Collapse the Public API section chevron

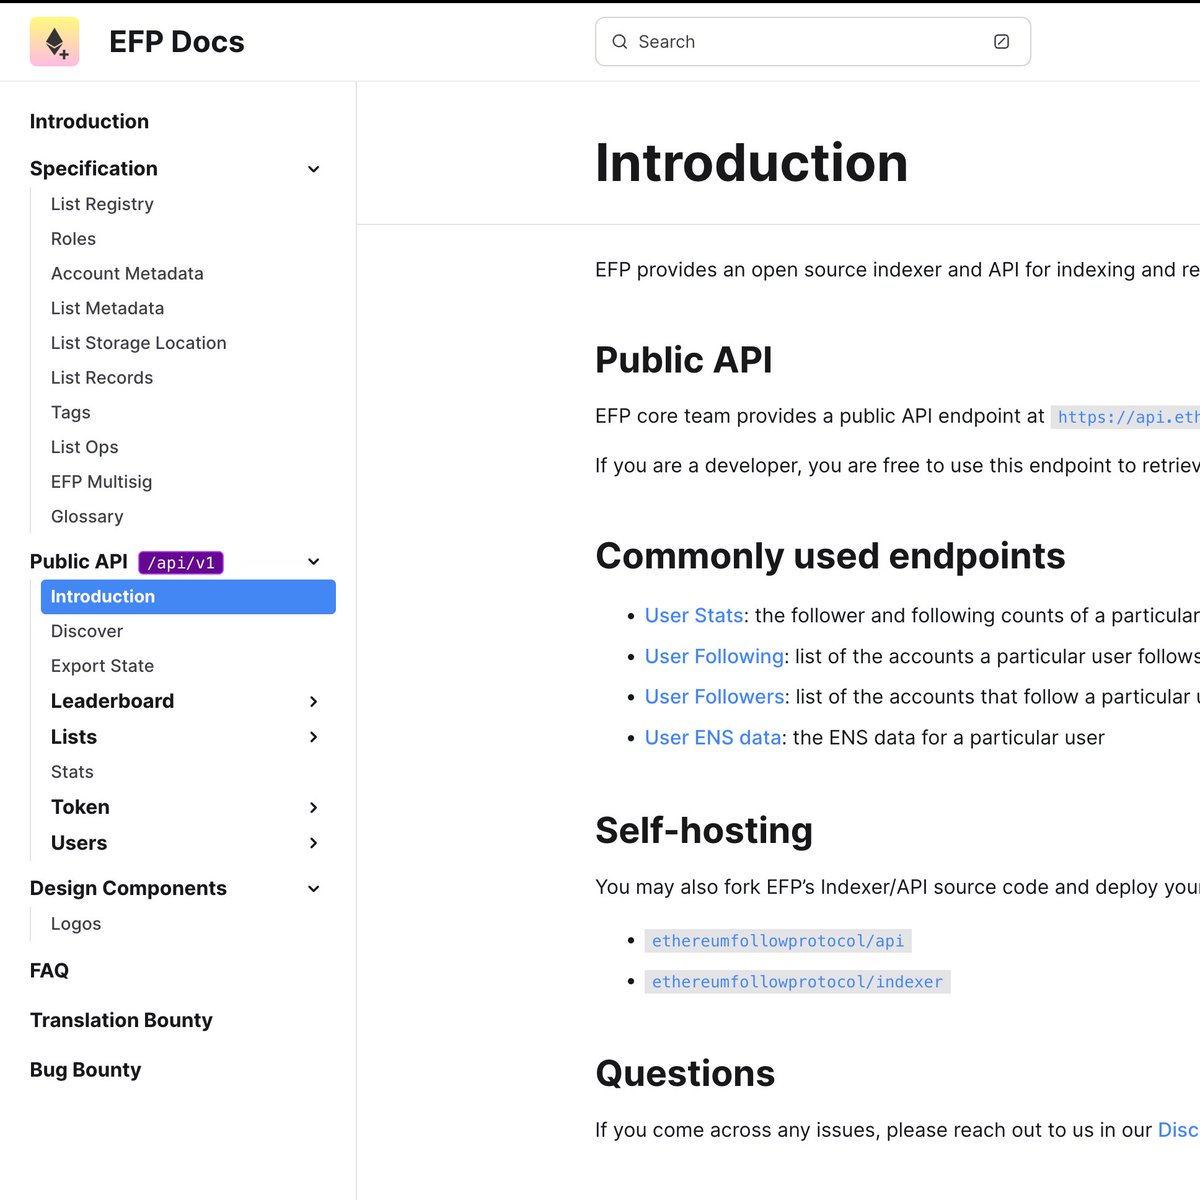point(313,562)
